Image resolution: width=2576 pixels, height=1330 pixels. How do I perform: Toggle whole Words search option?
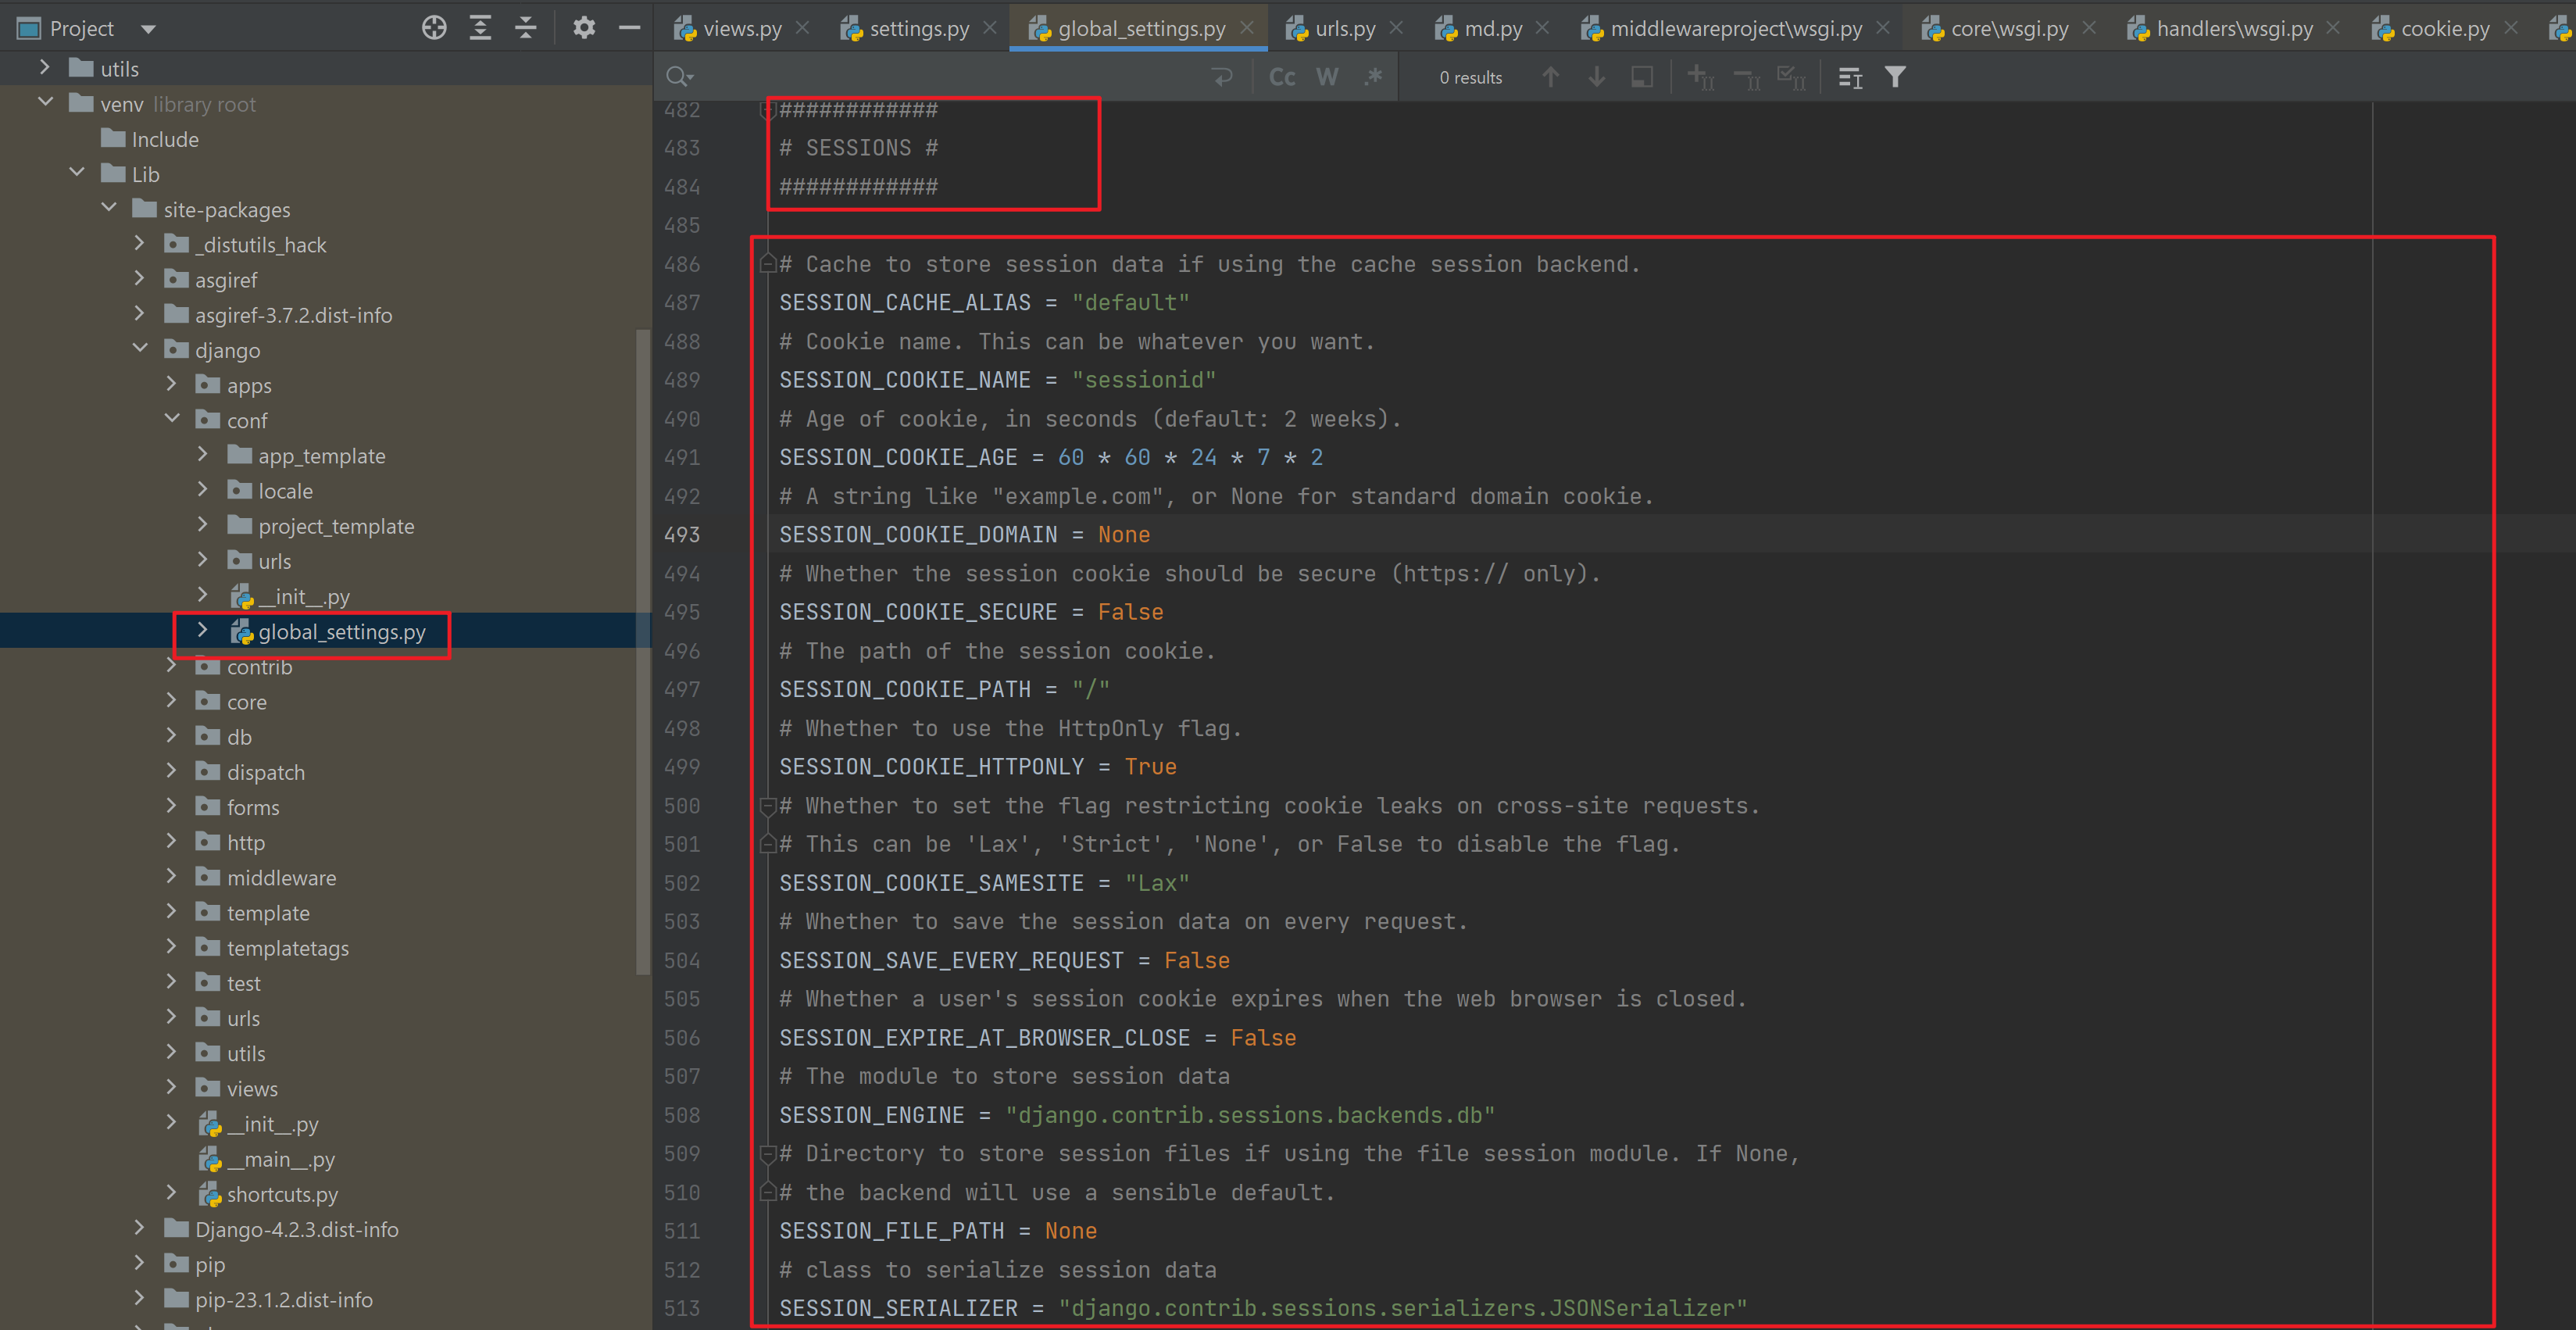1327,77
